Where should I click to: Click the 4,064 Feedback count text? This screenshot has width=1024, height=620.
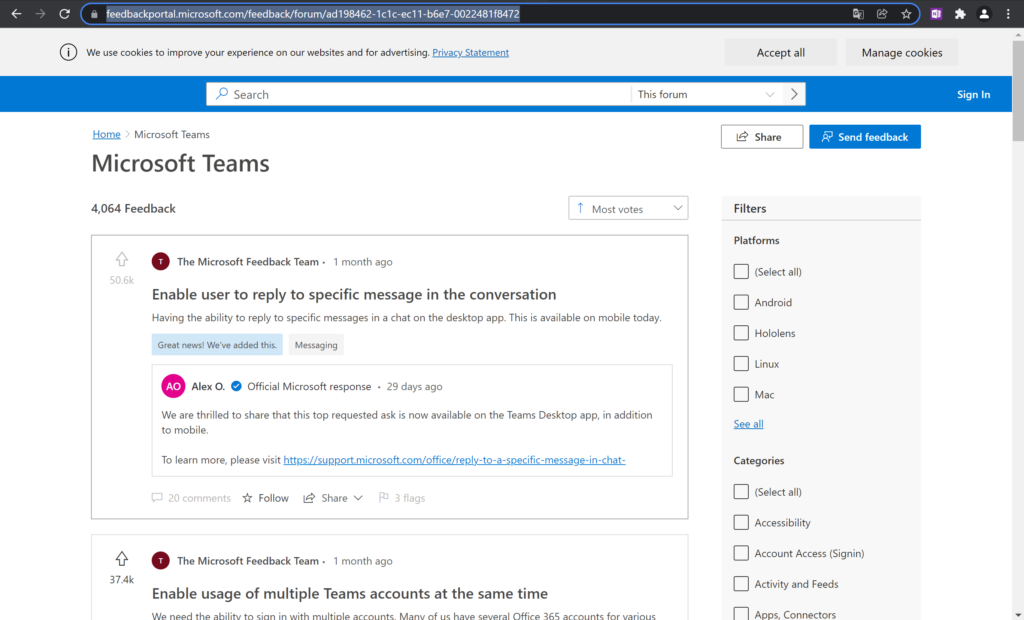(133, 208)
